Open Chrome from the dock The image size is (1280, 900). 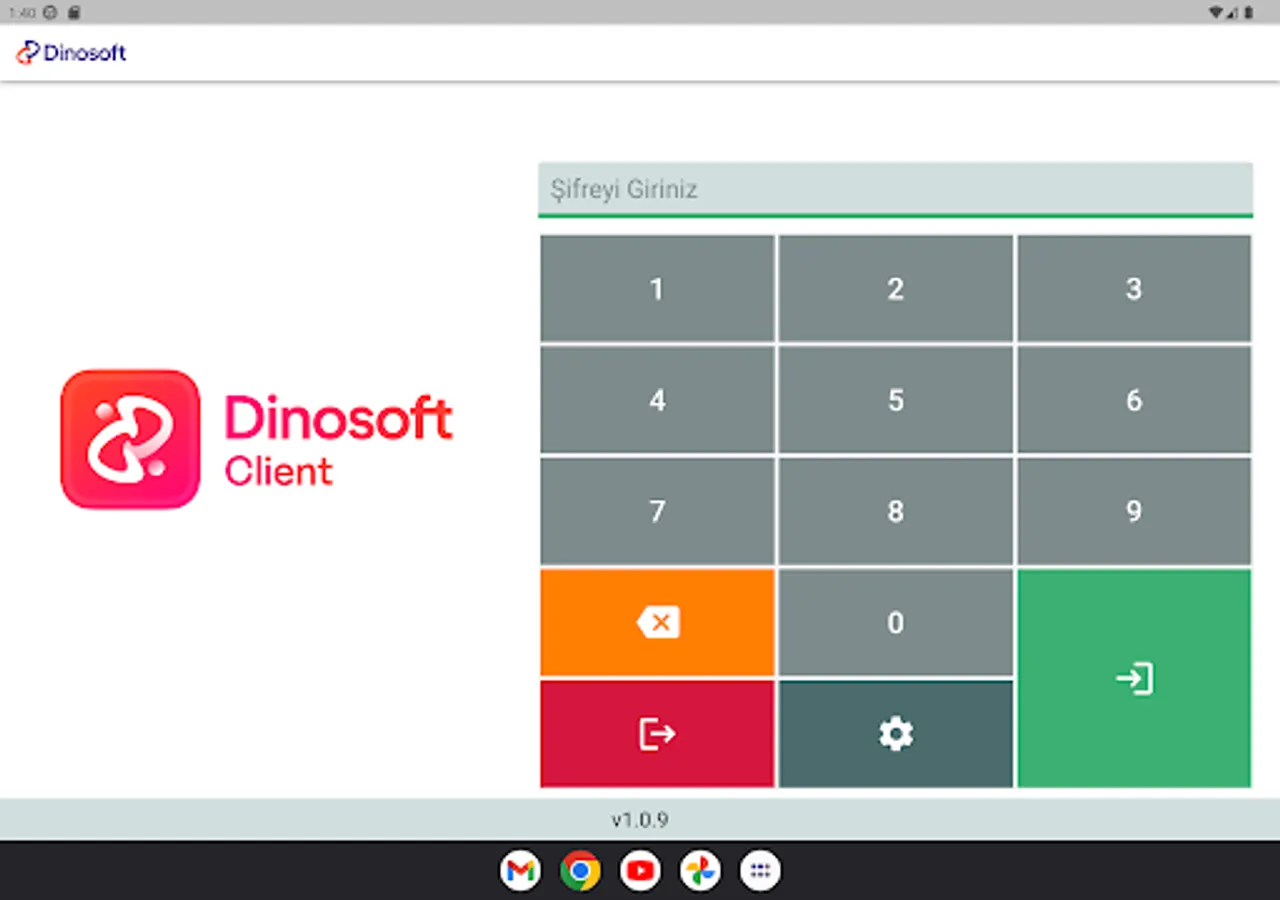pyautogui.click(x=580, y=870)
